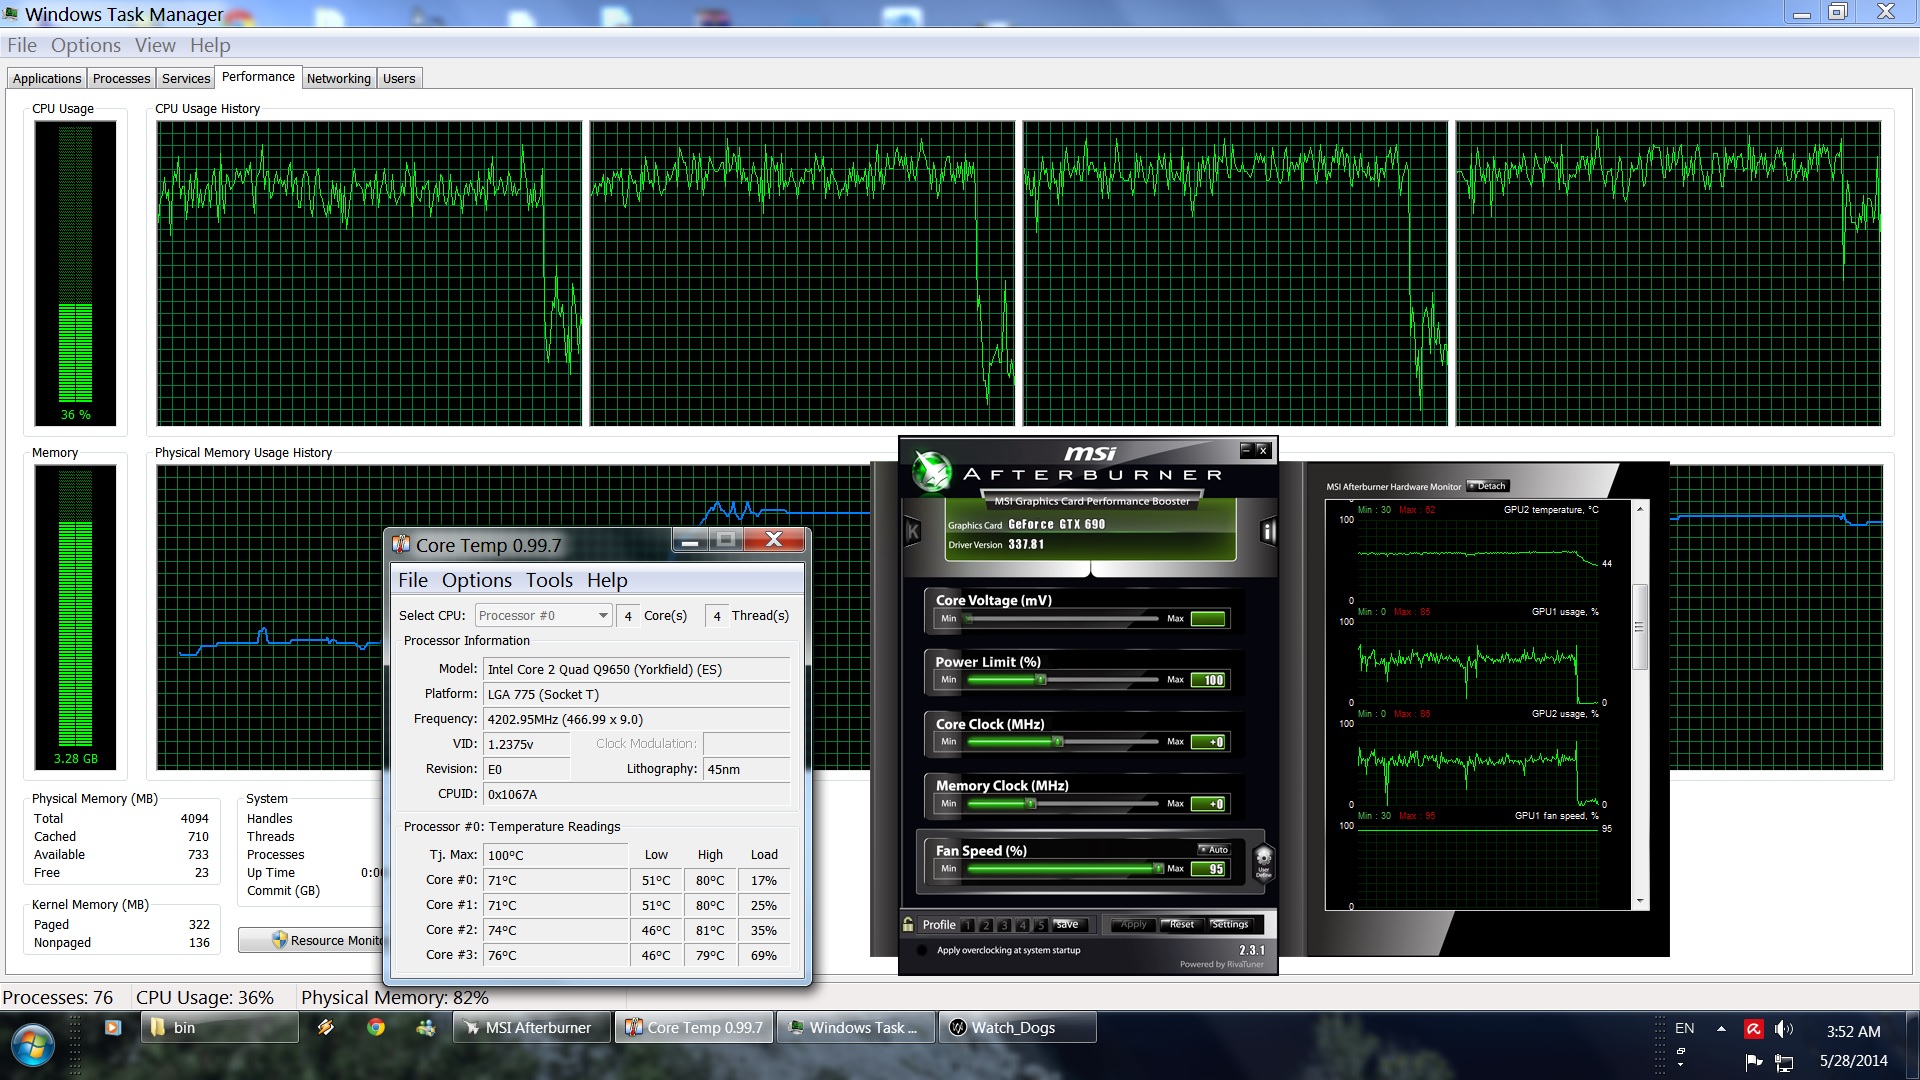Image resolution: width=1920 pixels, height=1080 pixels.
Task: Open the Windows Start orb
Action: pyautogui.click(x=32, y=1045)
